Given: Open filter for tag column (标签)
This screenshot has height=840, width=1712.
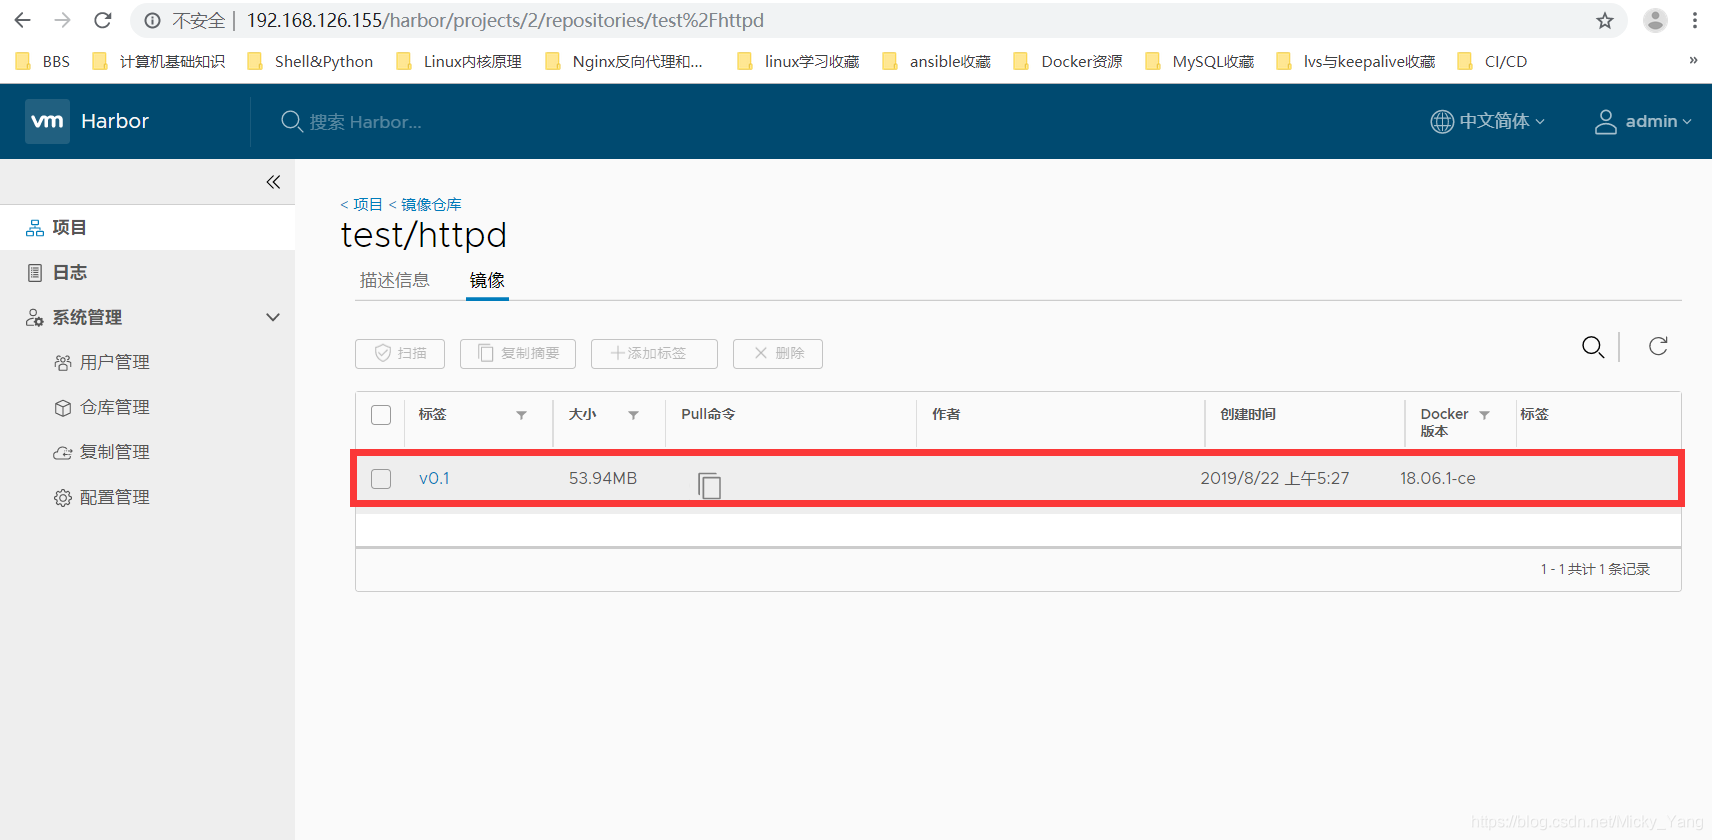Looking at the screenshot, I should 521,415.
